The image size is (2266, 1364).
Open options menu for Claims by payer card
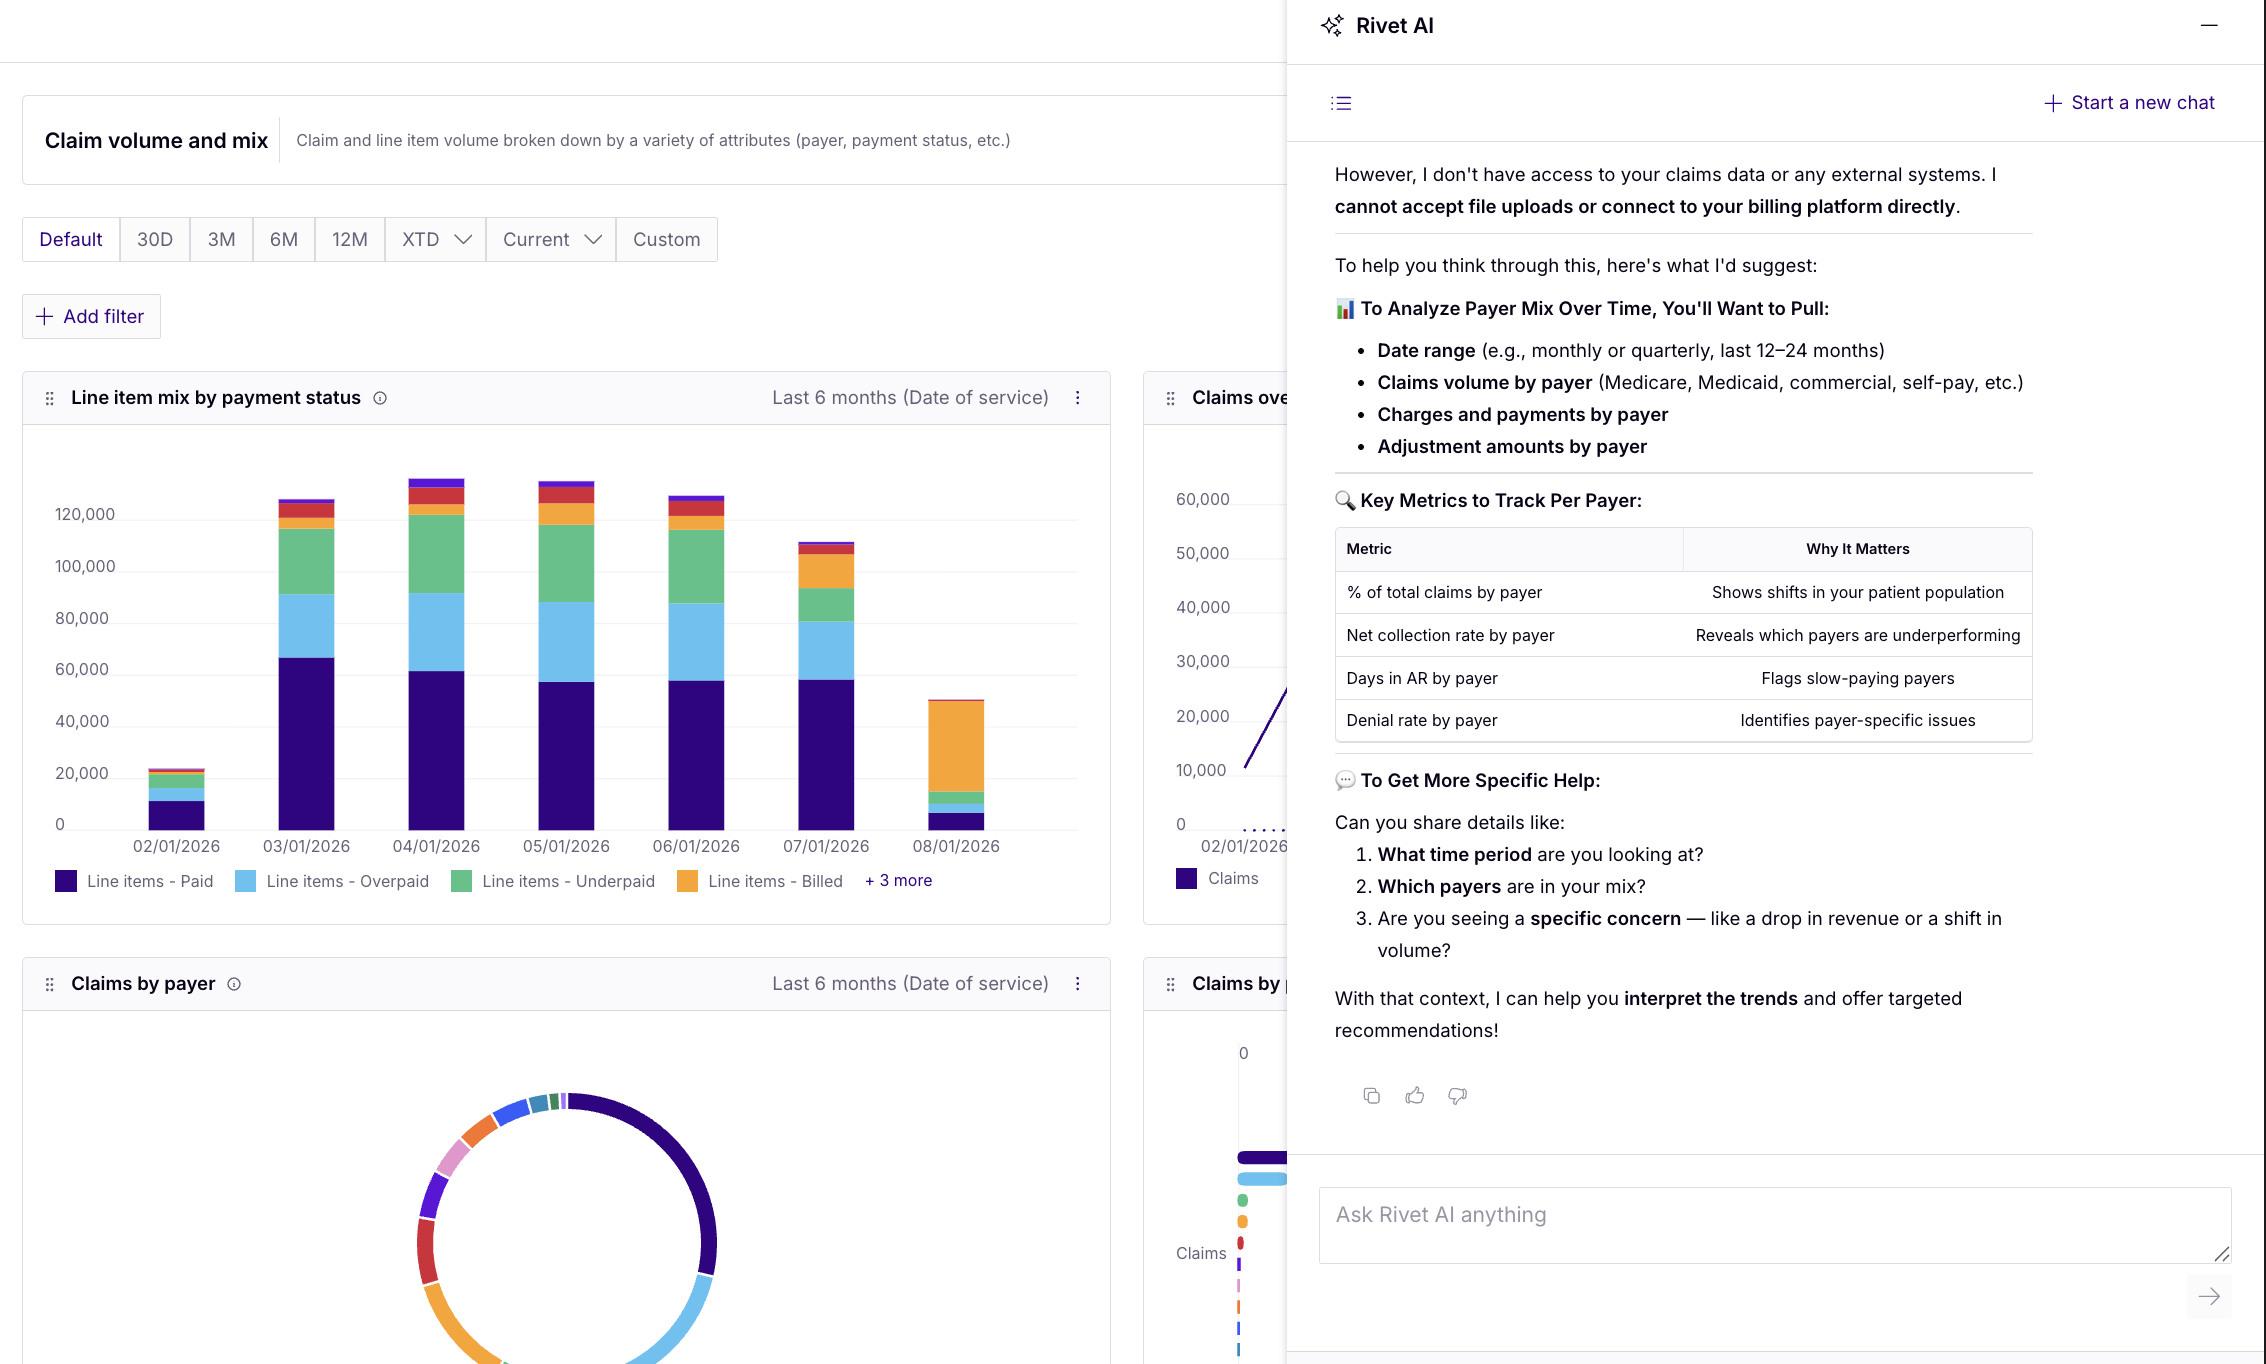tap(1078, 984)
